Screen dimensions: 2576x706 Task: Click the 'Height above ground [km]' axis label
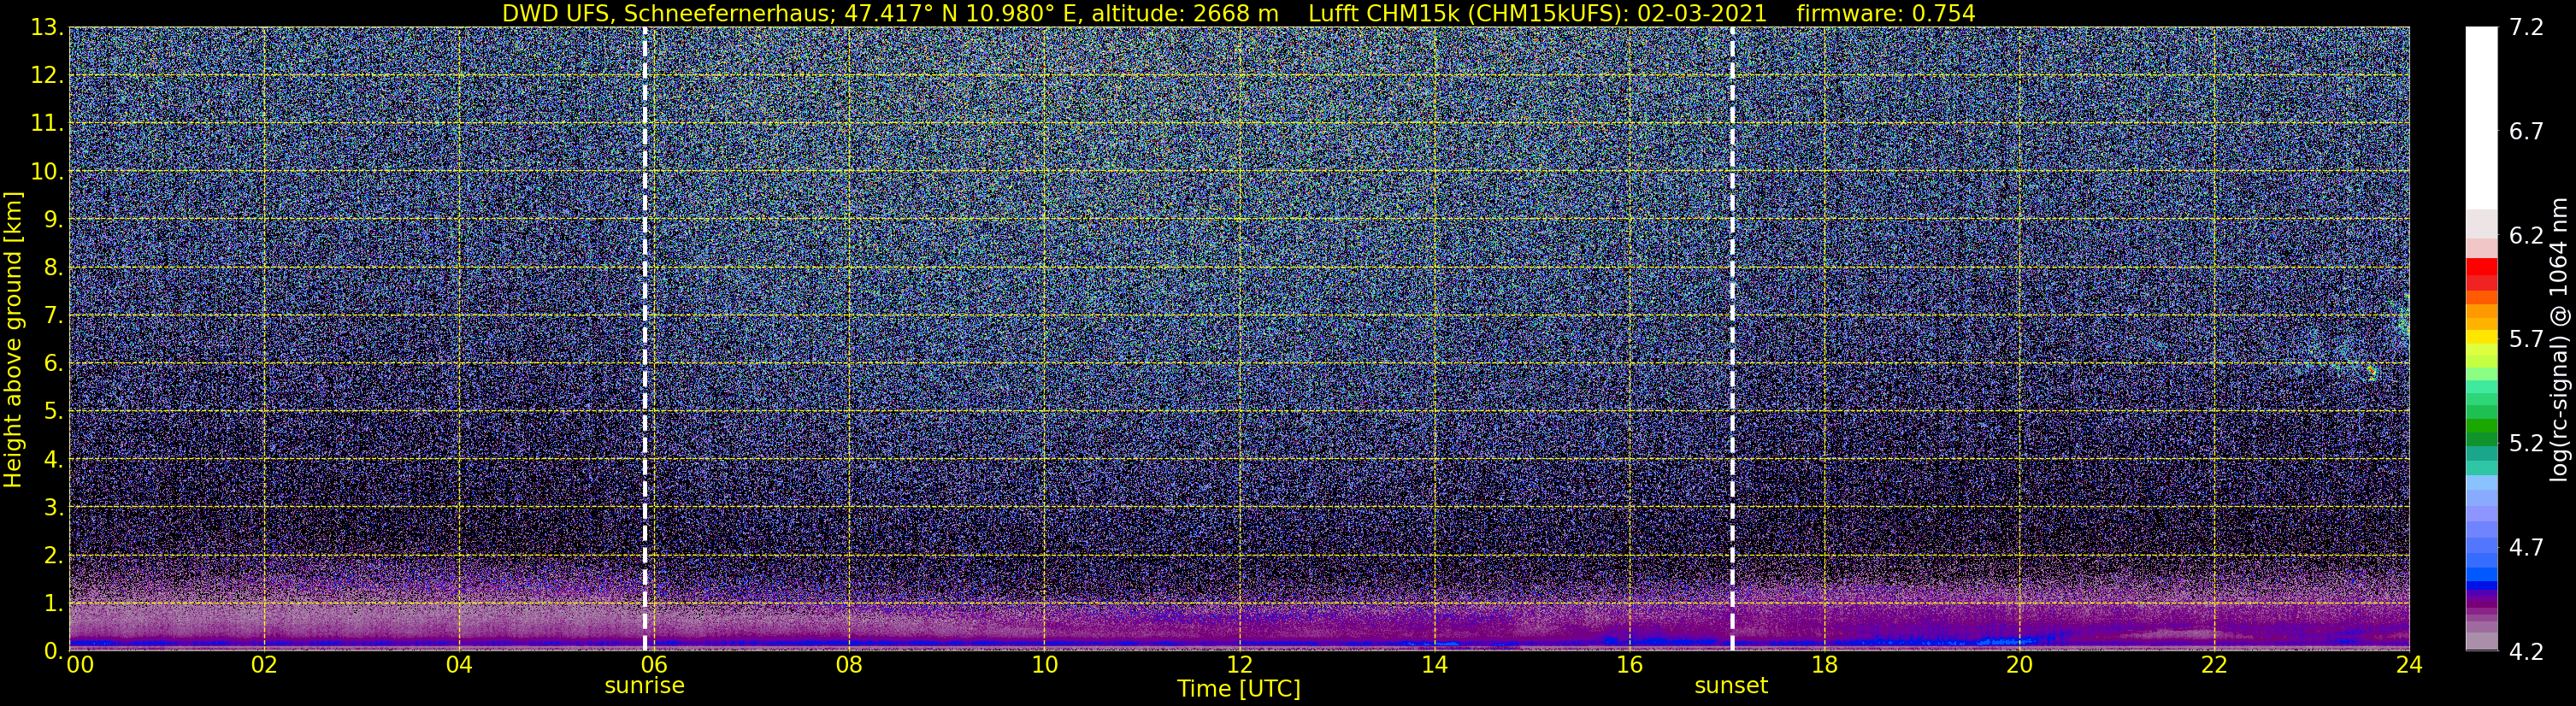pos(13,339)
